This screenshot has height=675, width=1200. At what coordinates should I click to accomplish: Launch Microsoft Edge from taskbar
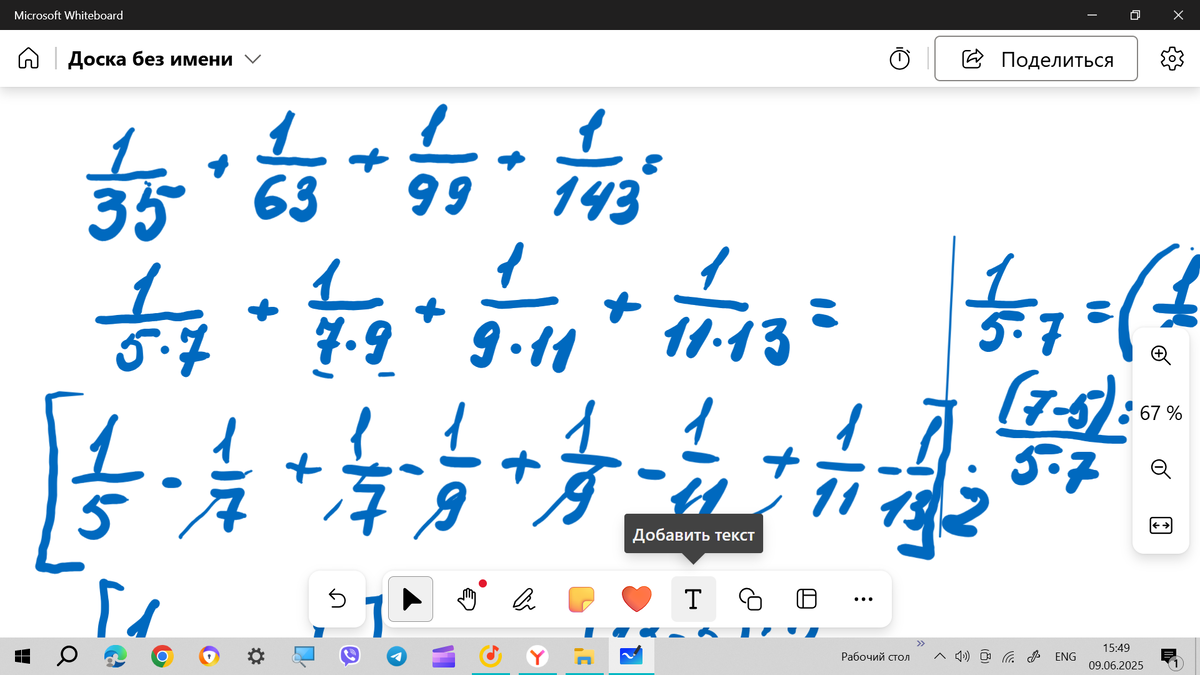tap(115, 656)
